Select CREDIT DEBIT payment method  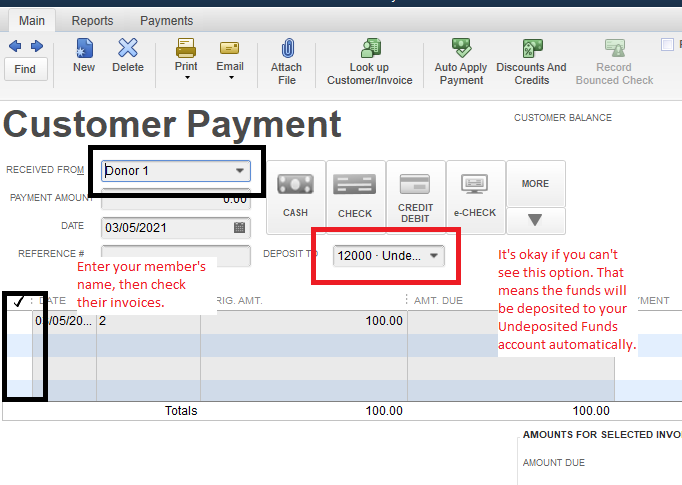415,197
